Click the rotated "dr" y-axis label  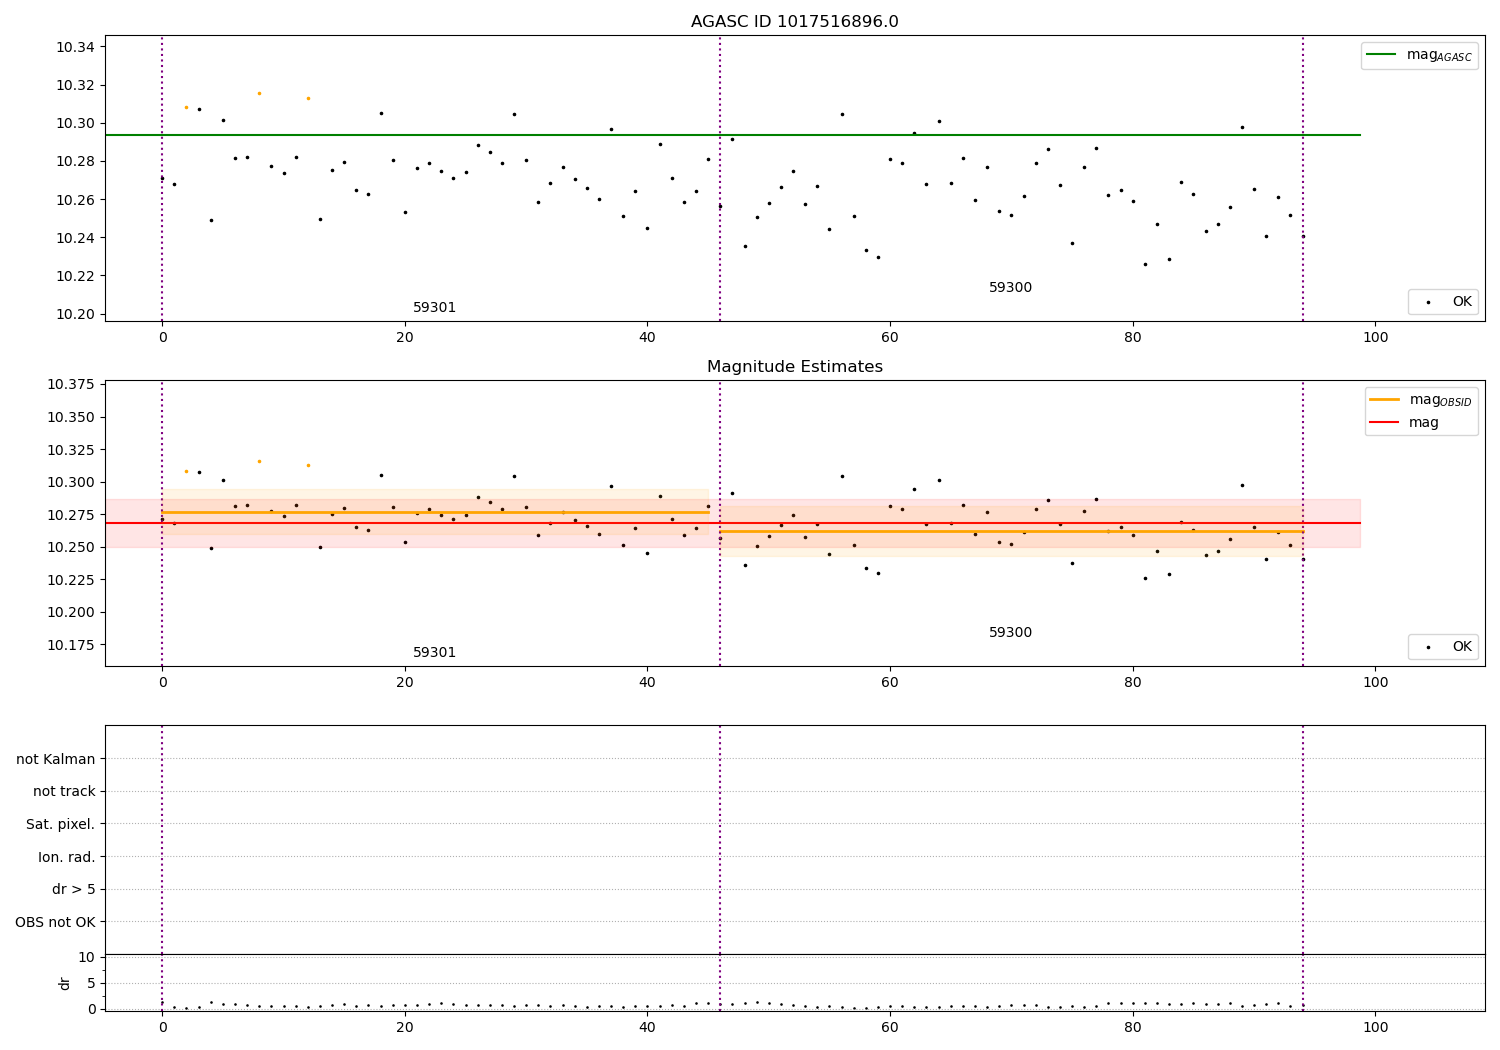(65, 983)
